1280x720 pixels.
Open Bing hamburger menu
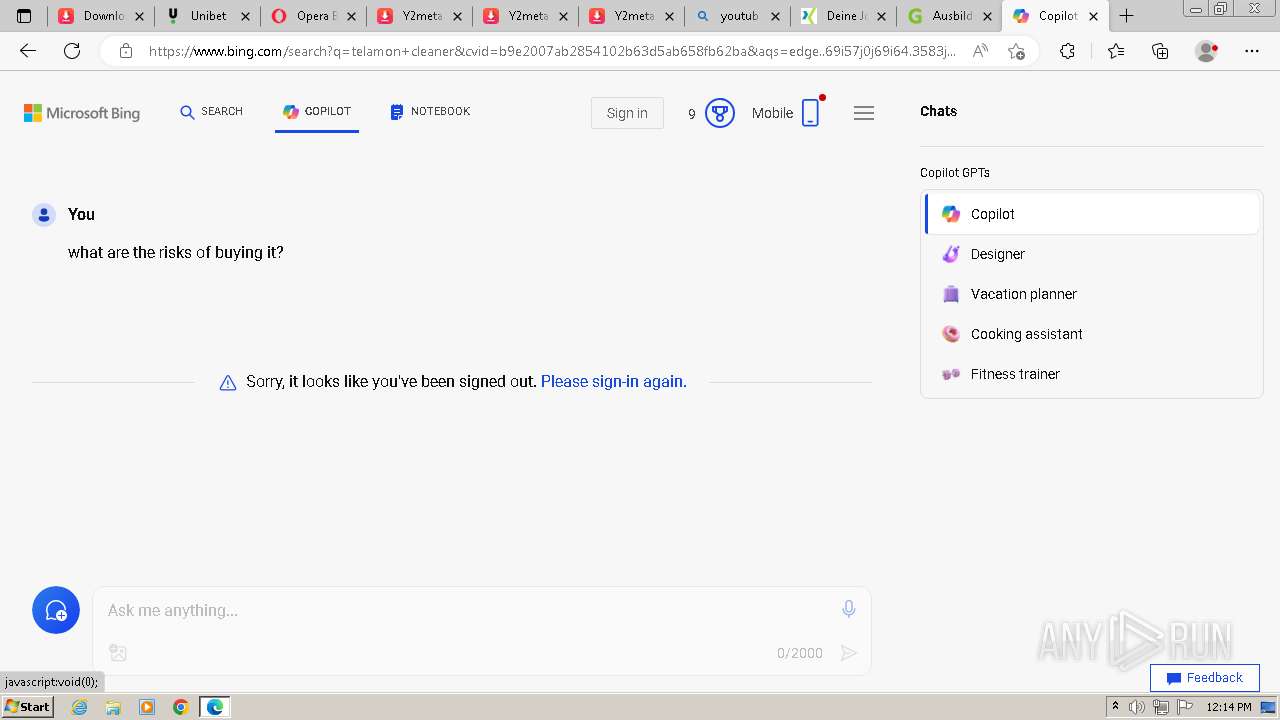(x=864, y=113)
